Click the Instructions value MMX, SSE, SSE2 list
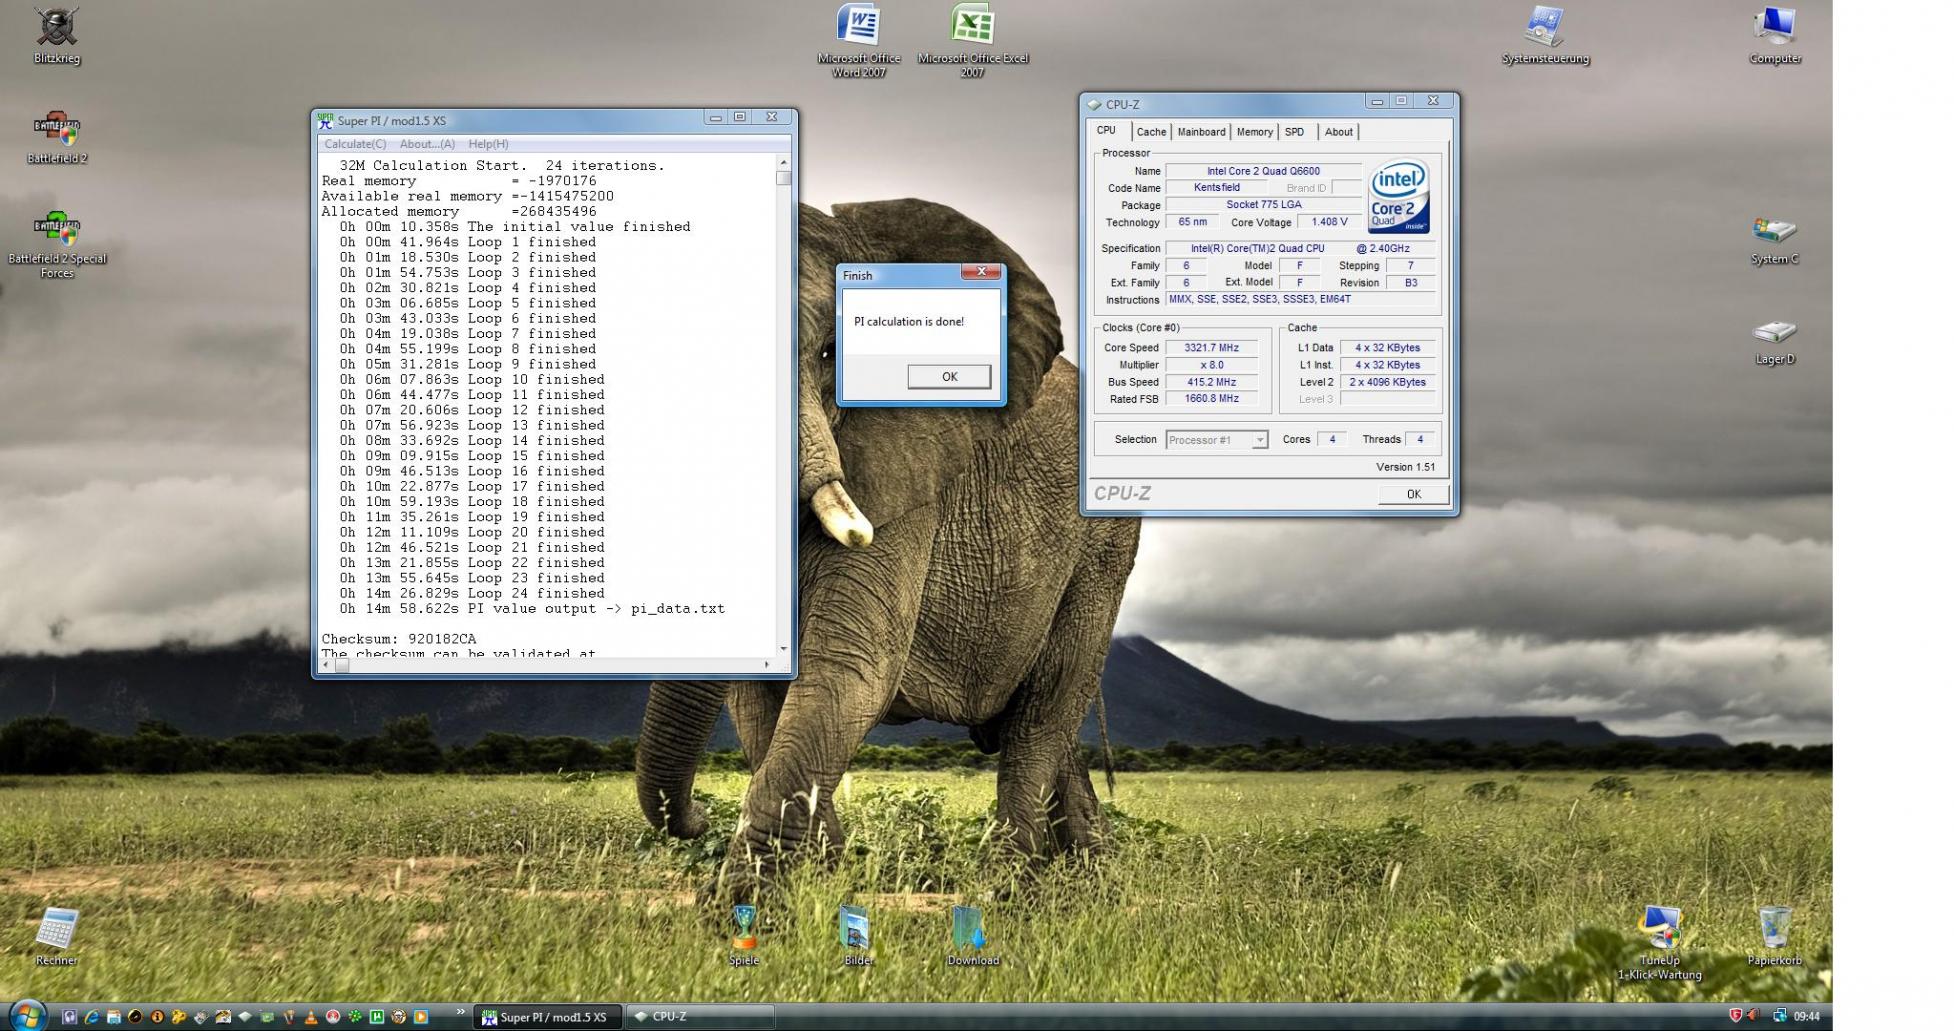The height and width of the screenshot is (1031, 1954). [x=1300, y=299]
